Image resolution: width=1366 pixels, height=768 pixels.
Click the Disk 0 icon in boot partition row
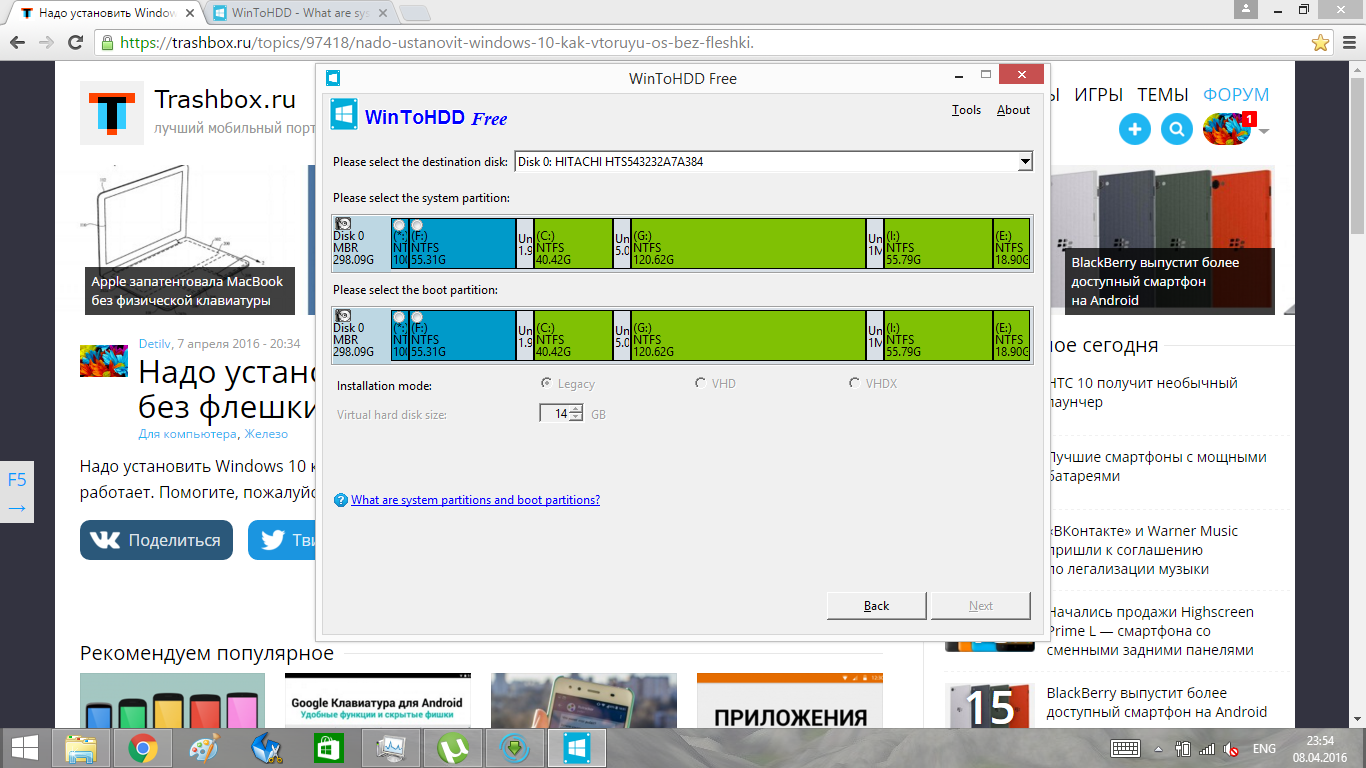[343, 316]
